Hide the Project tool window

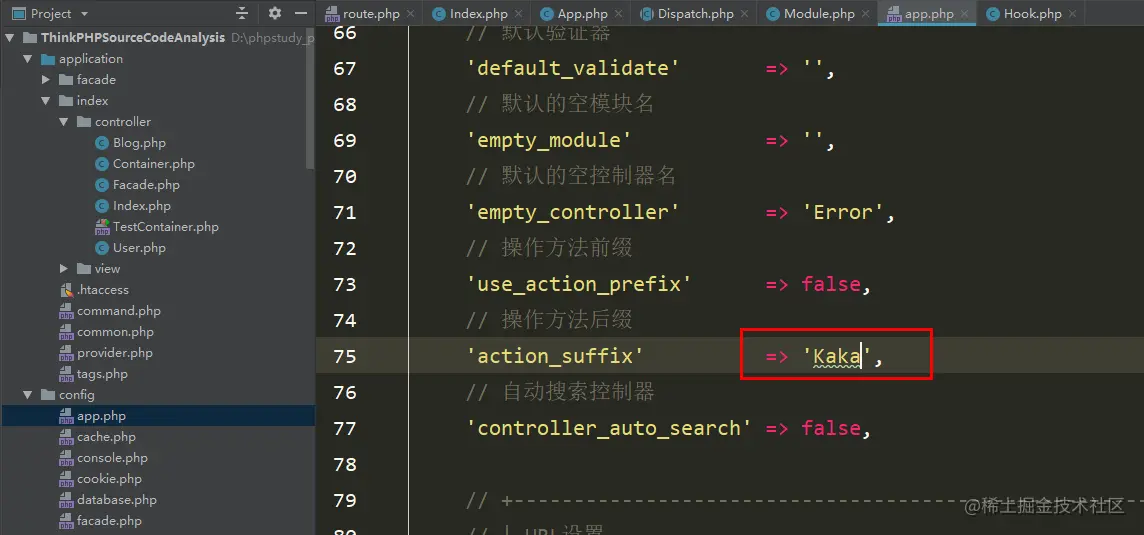tap(301, 13)
